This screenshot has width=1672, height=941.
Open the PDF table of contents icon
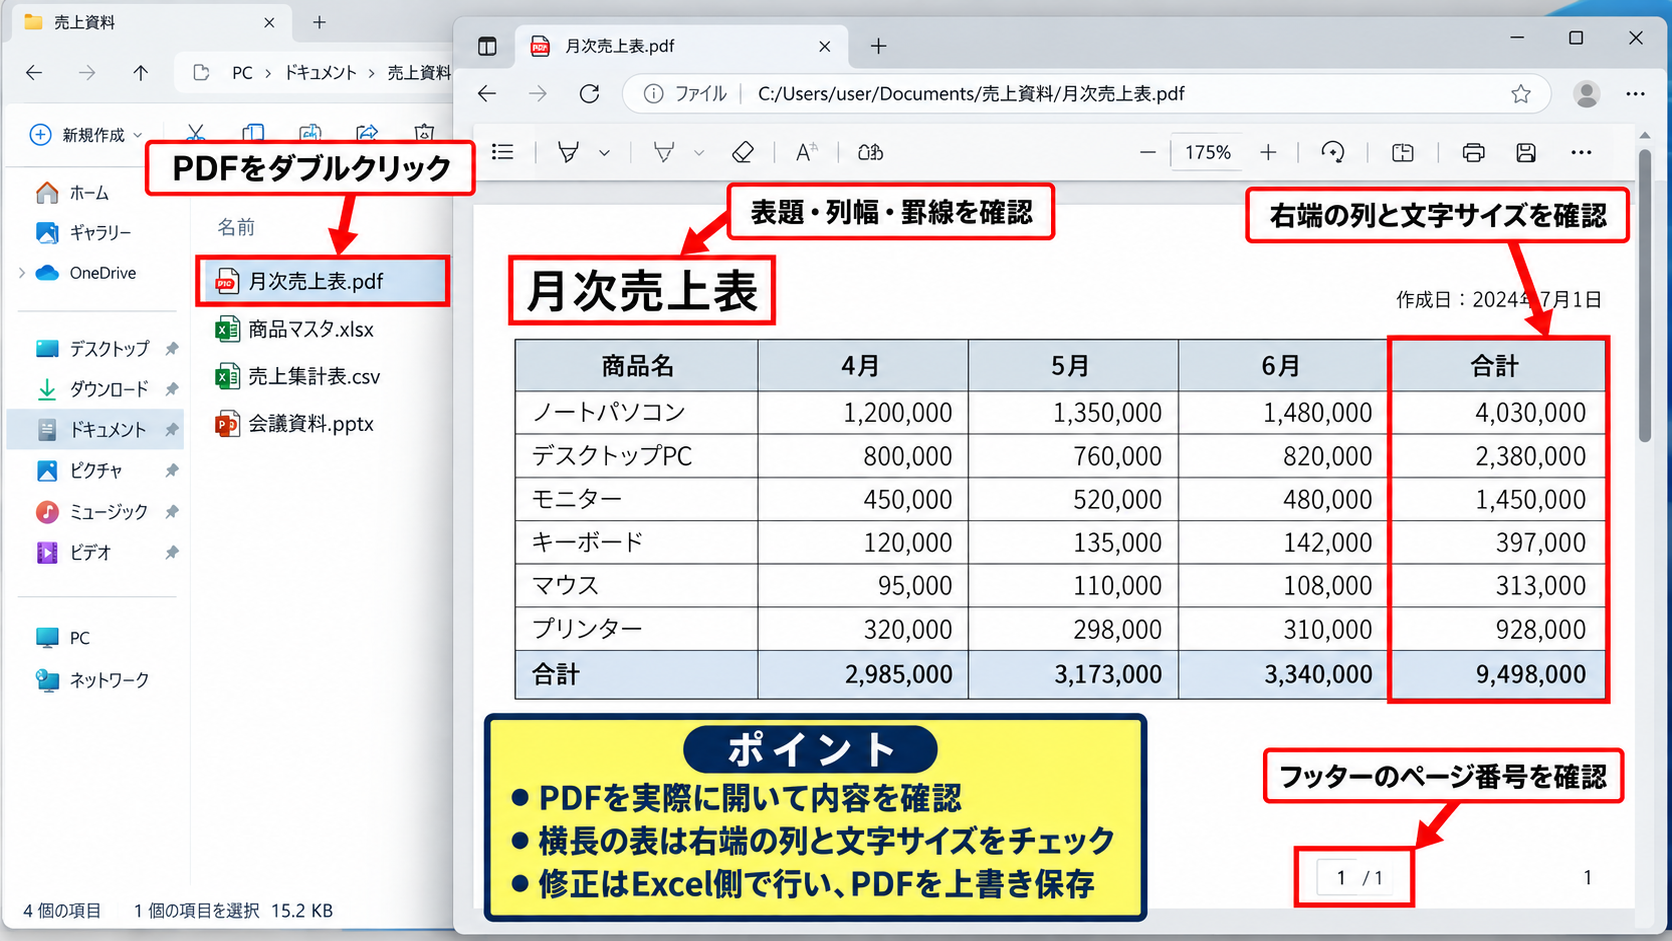tap(503, 152)
